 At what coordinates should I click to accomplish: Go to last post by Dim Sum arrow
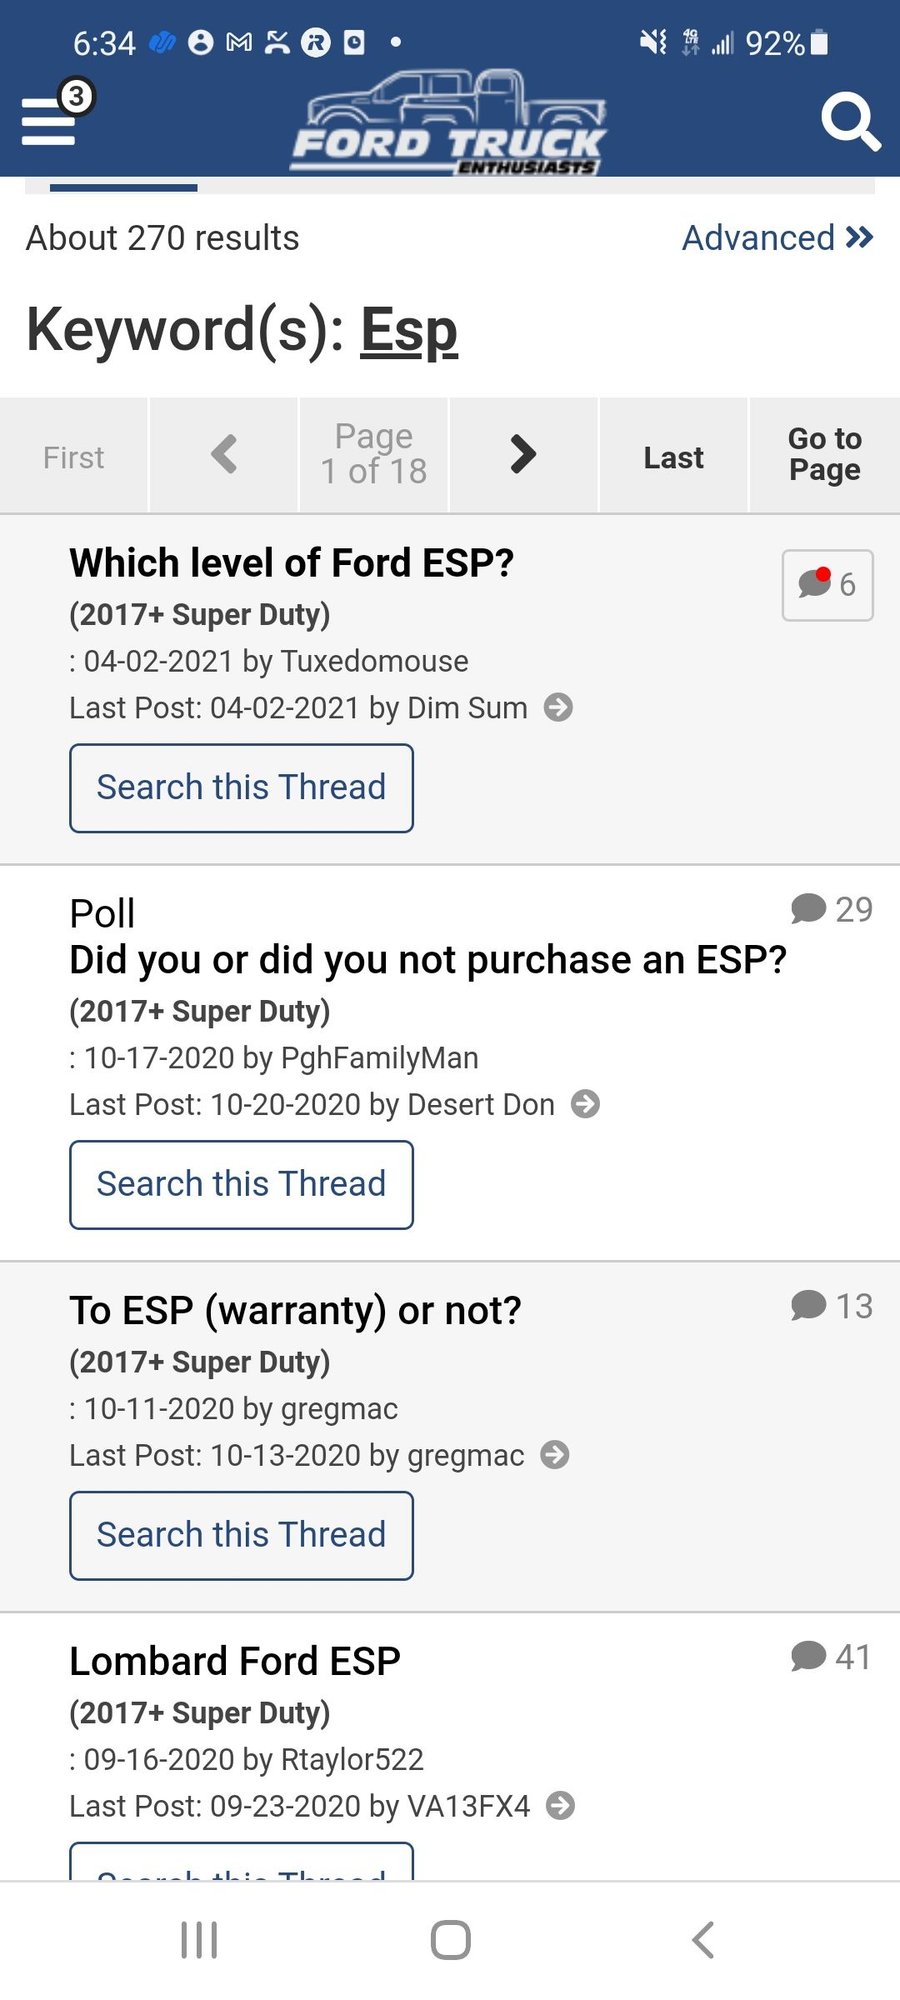pos(558,708)
